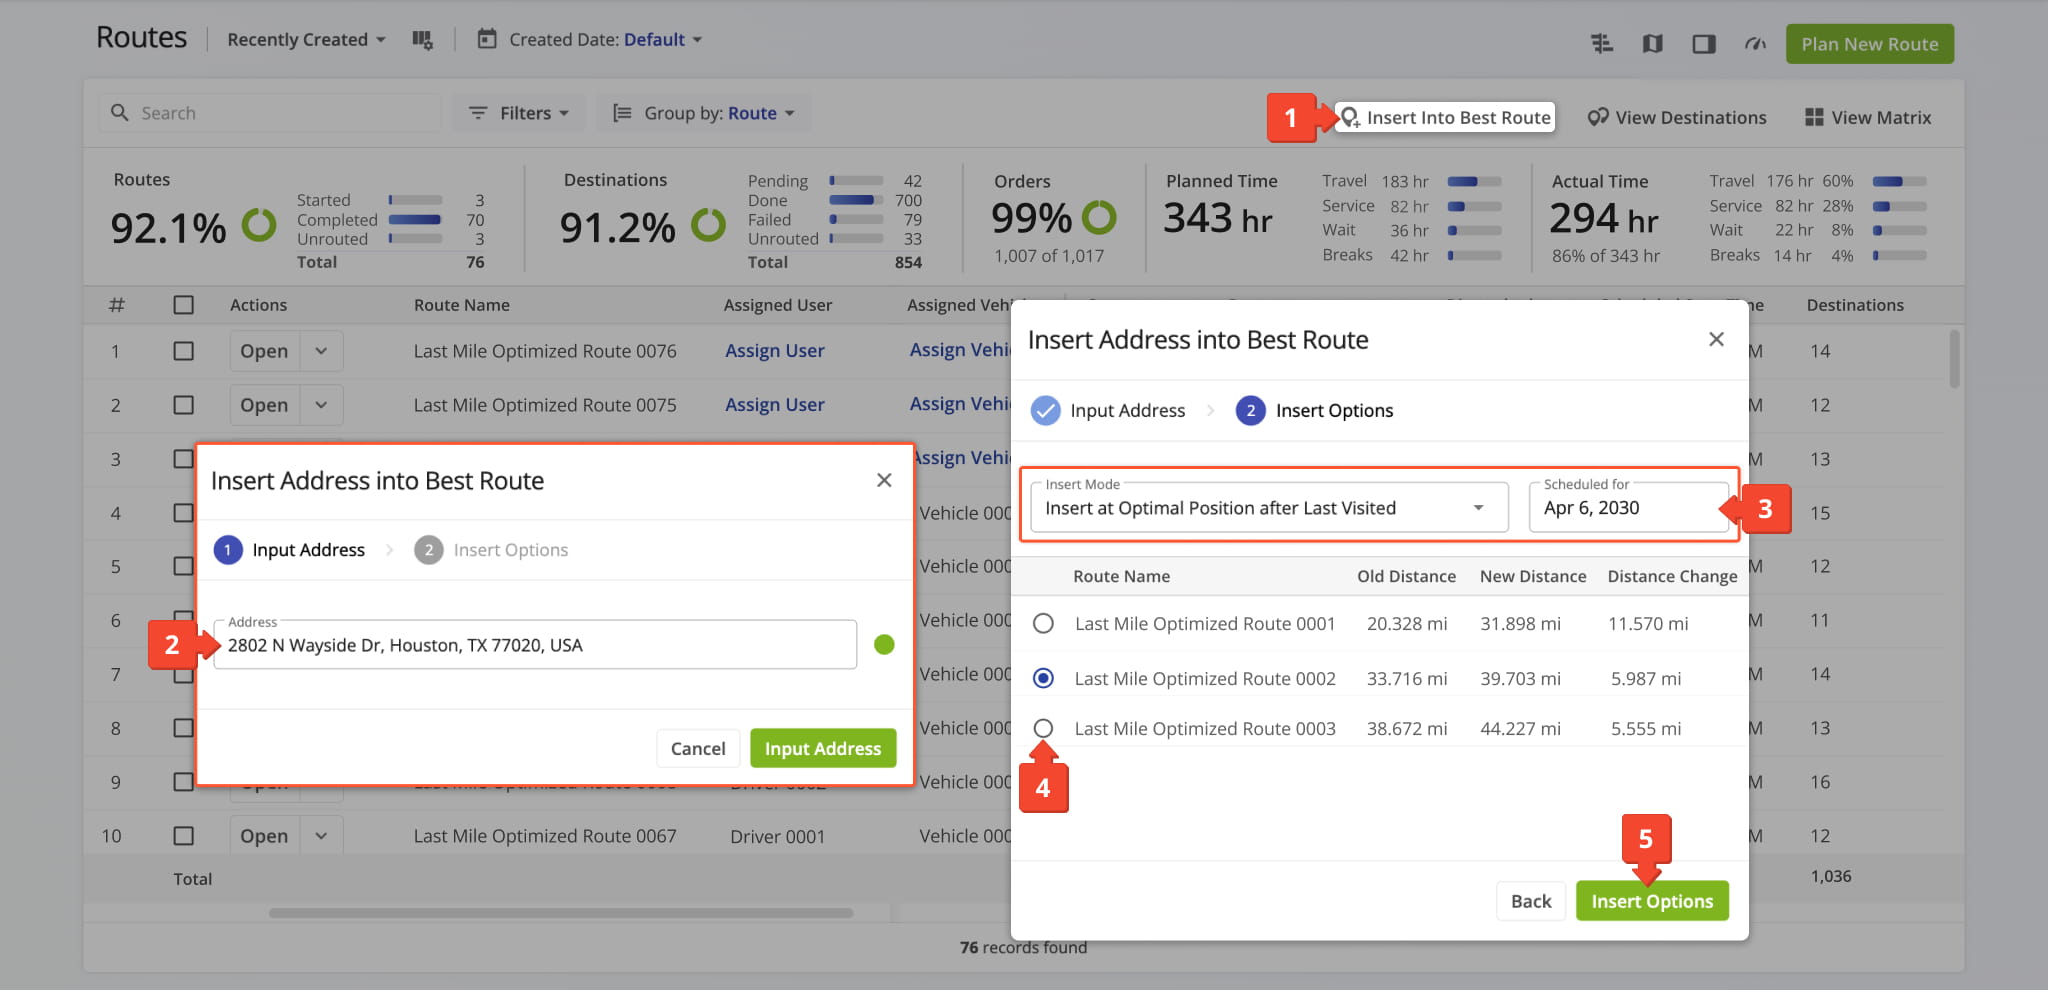Select Last Mile Optimized Route 0002 radio
This screenshot has width=2048, height=990.
1043,678
